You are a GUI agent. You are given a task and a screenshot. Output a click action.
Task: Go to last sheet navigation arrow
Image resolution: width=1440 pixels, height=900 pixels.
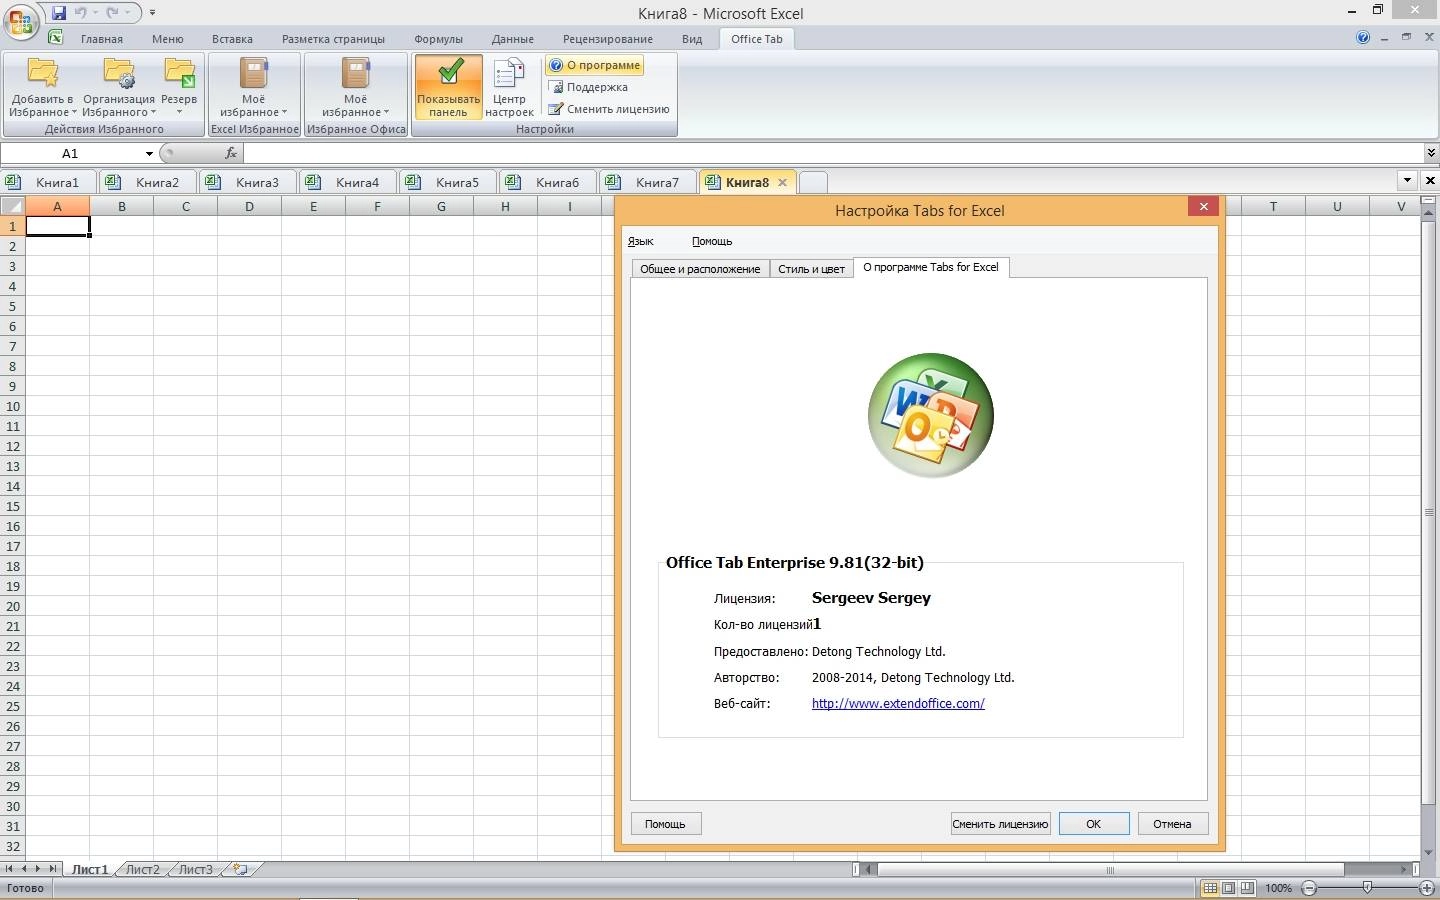(53, 869)
